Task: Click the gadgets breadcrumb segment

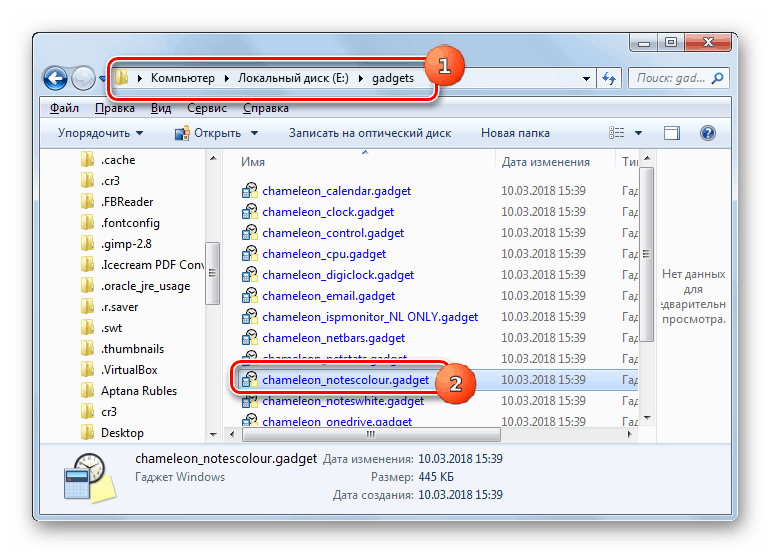Action: tap(393, 78)
